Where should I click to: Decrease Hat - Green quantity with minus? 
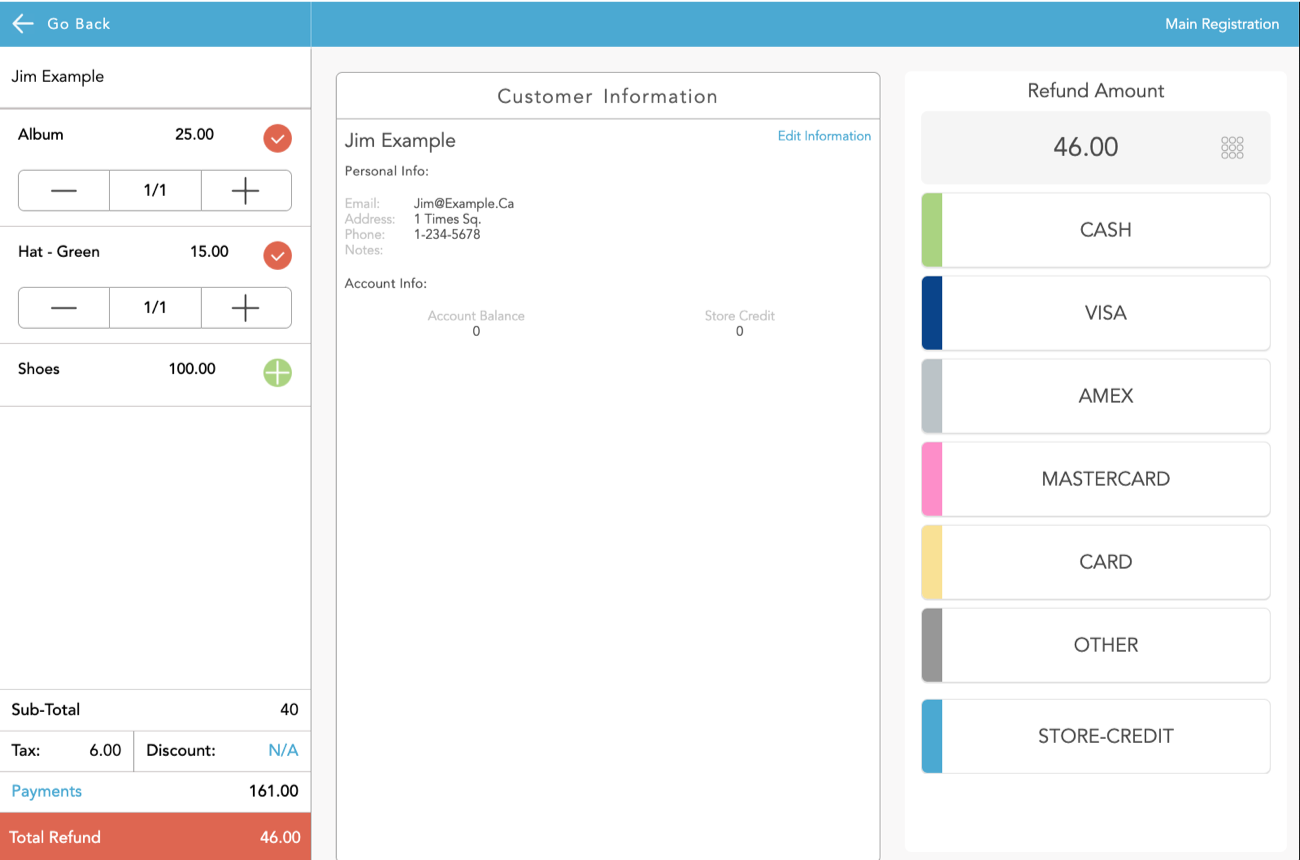point(64,308)
